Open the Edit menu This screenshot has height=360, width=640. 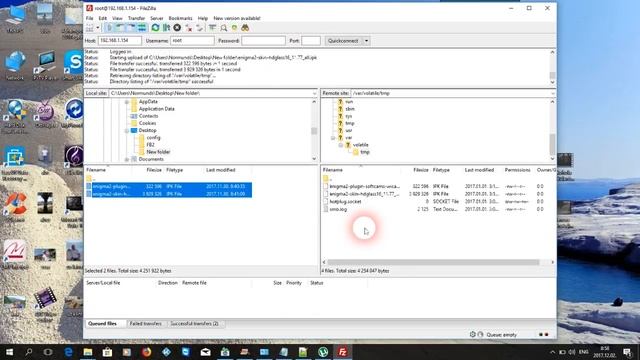(102, 18)
